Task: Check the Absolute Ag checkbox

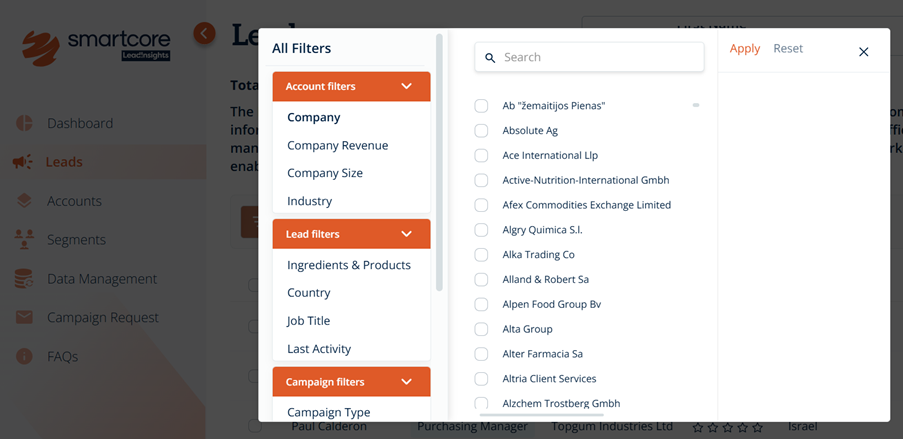Action: point(481,131)
